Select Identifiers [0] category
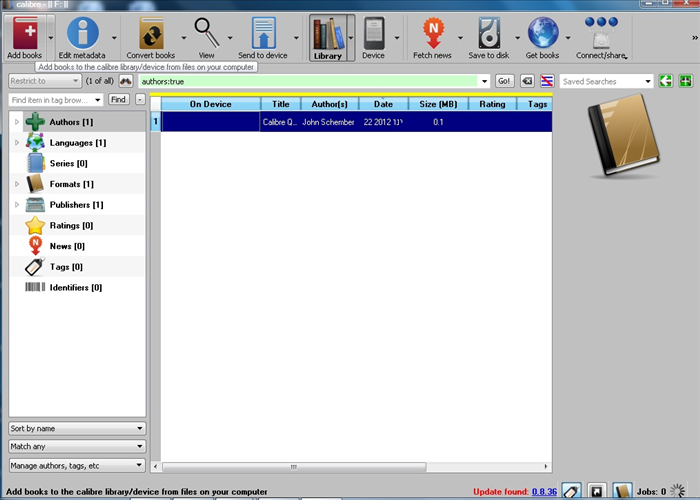The width and height of the screenshot is (700, 500). (75, 288)
